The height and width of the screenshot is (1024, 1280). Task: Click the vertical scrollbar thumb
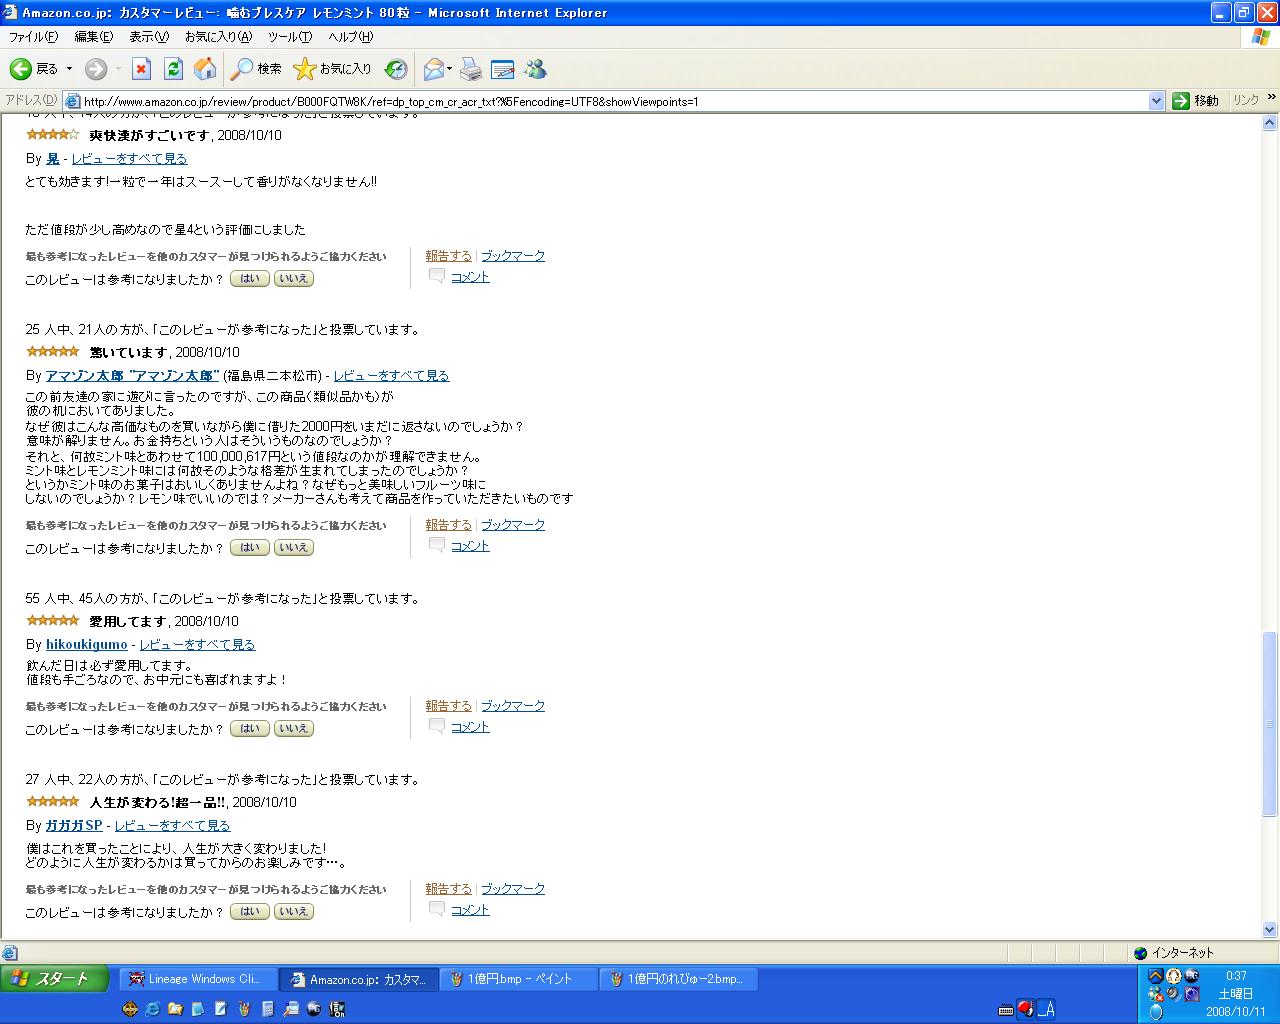(1270, 724)
